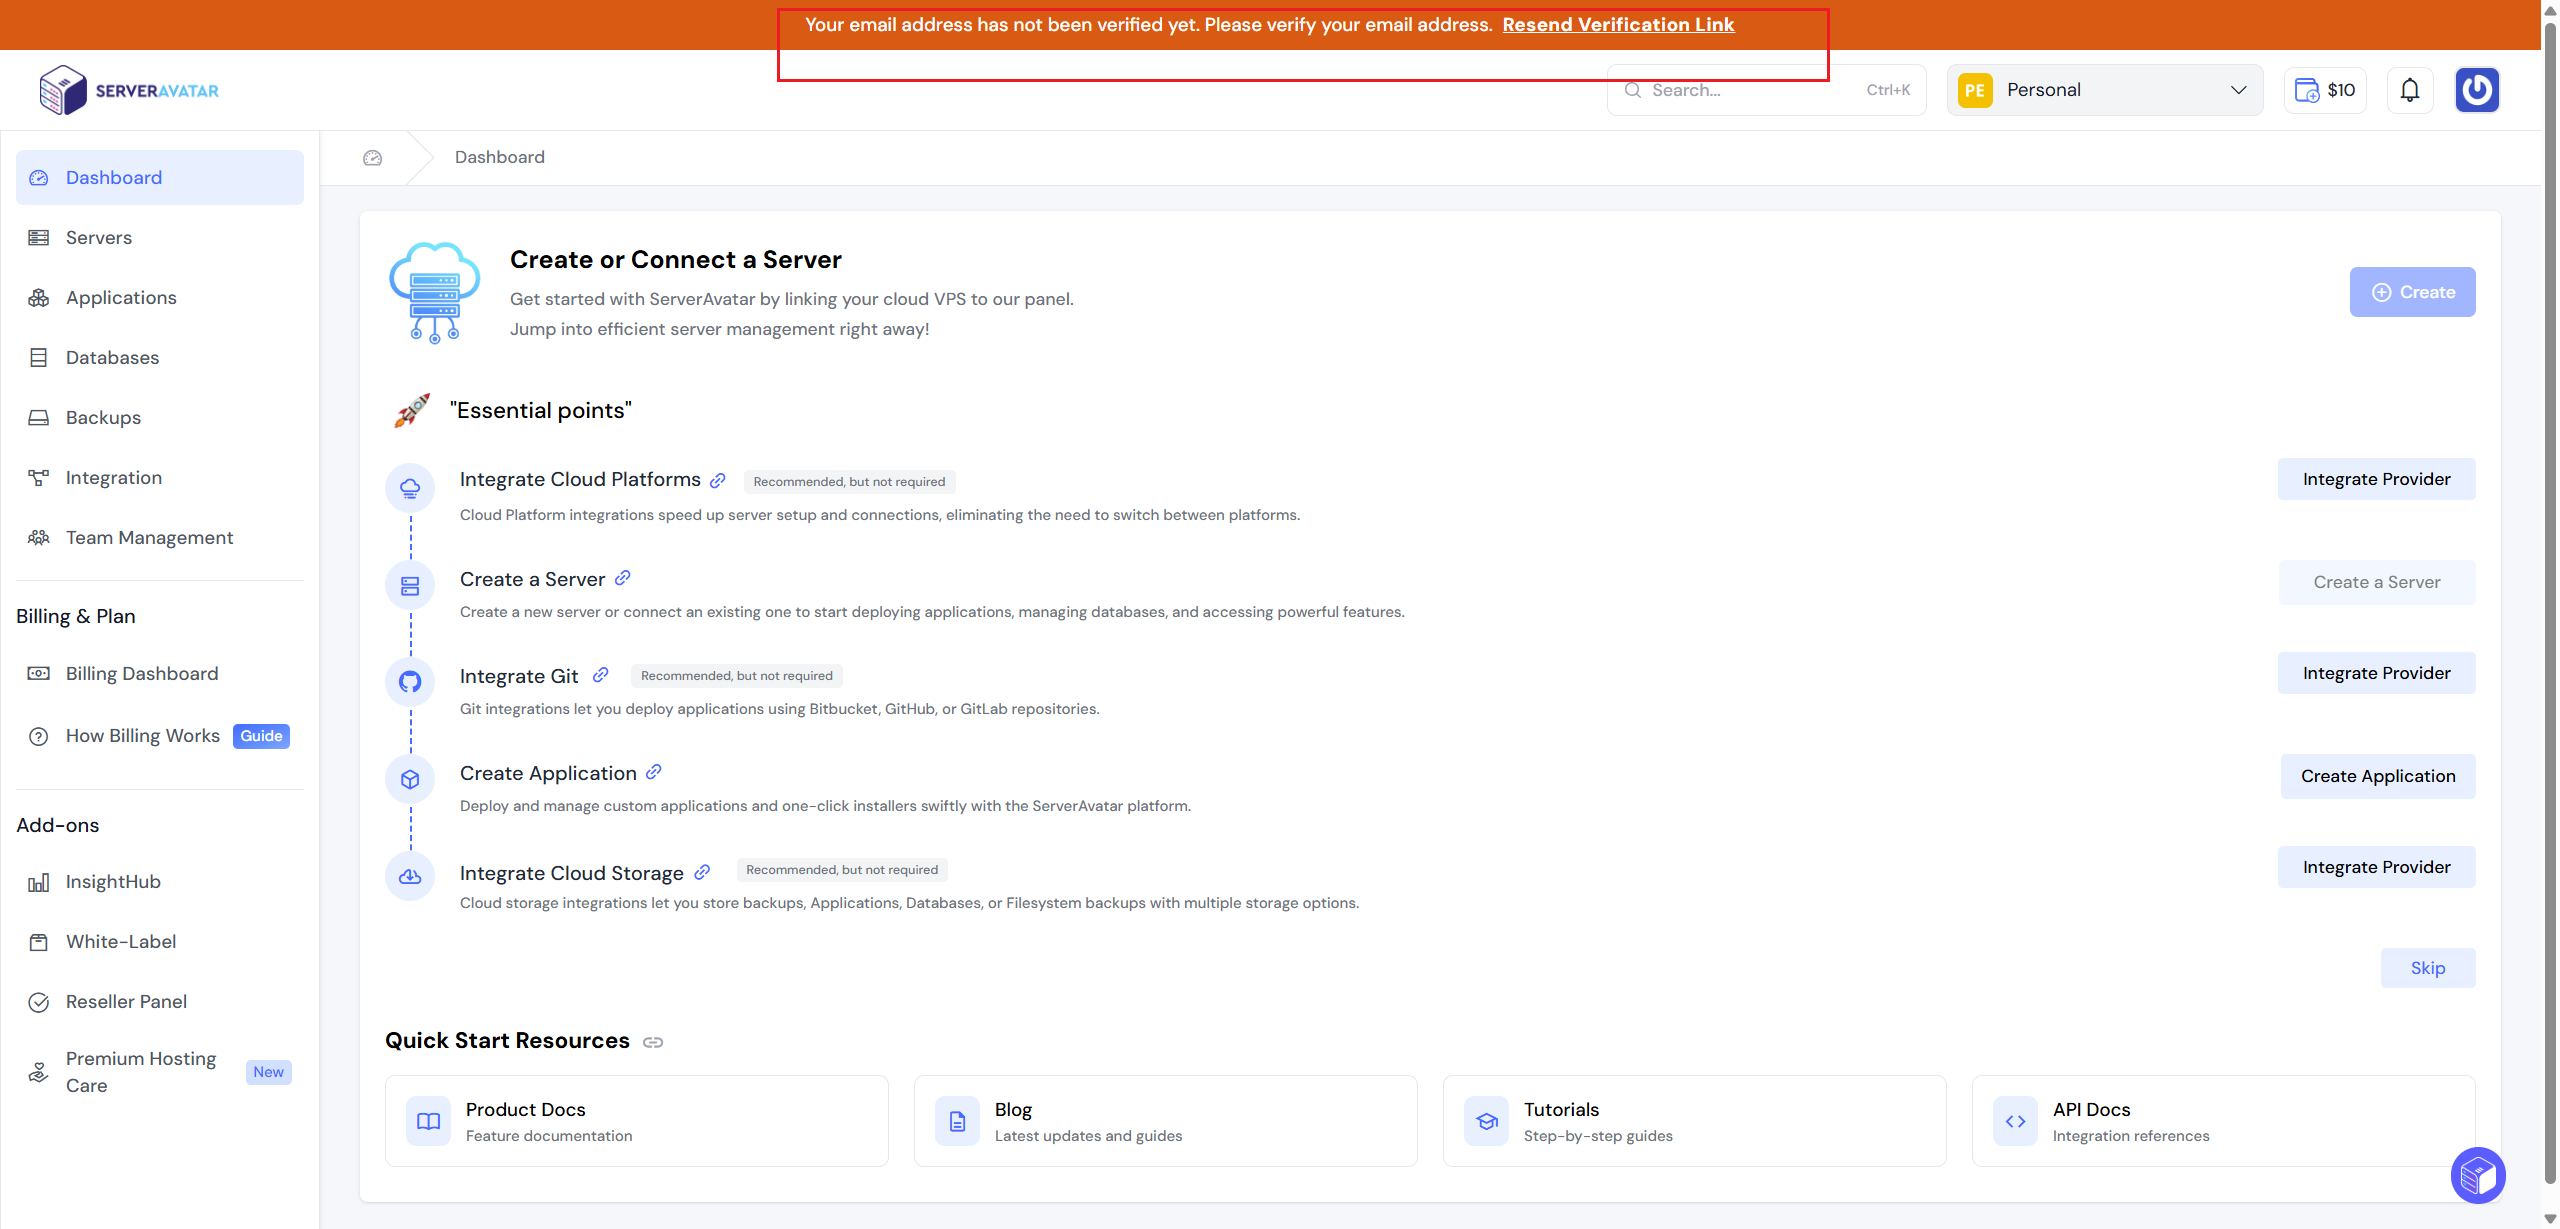This screenshot has height=1229, width=2560.
Task: Open the Personal workspace dropdown
Action: [2105, 90]
